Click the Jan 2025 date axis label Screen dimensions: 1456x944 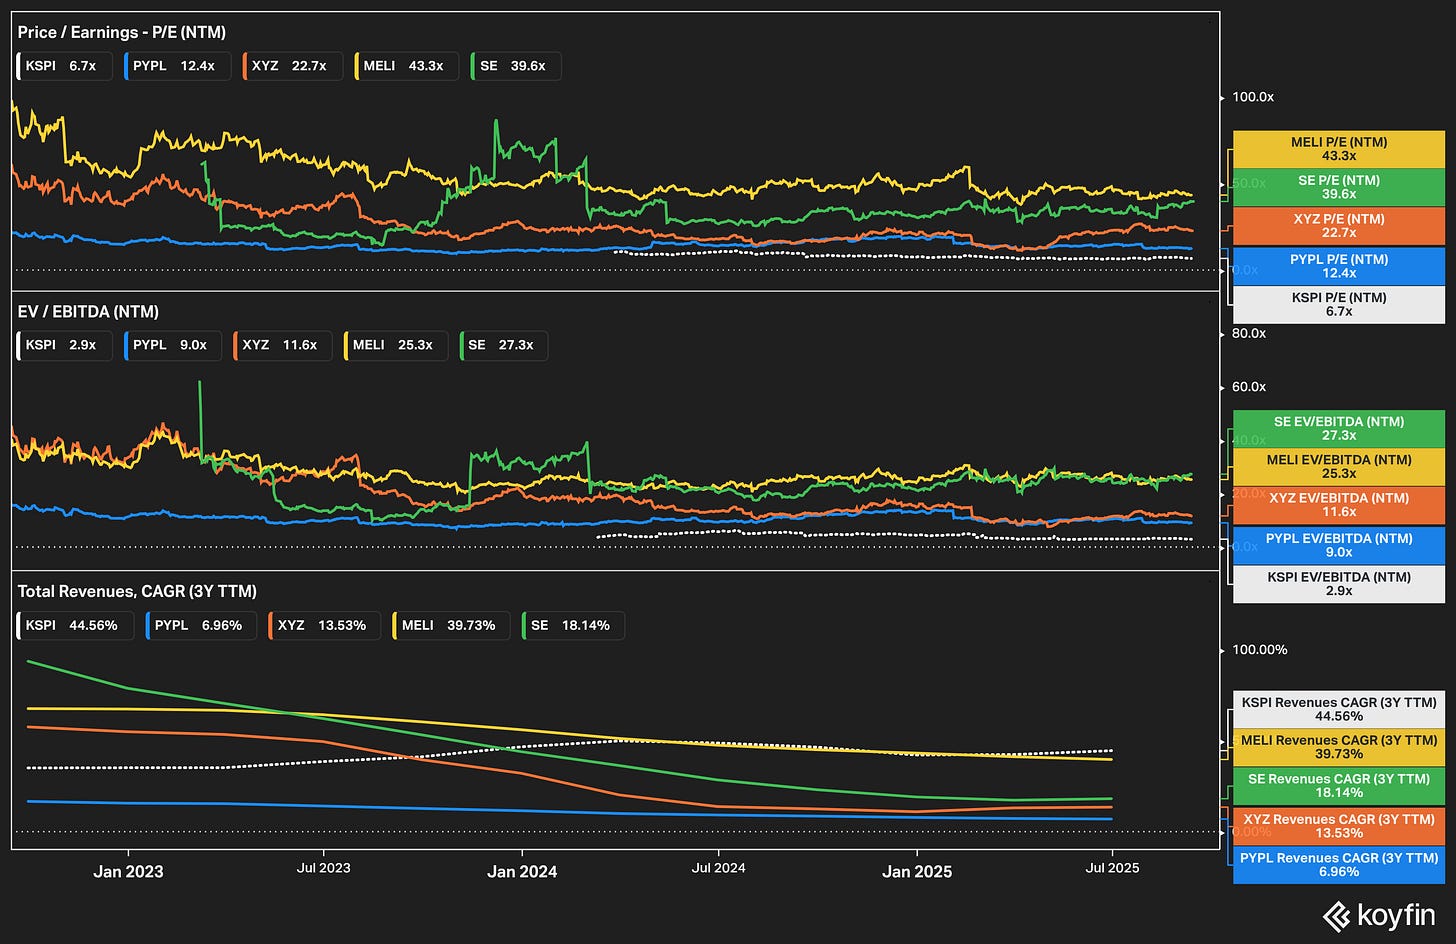pos(917,872)
